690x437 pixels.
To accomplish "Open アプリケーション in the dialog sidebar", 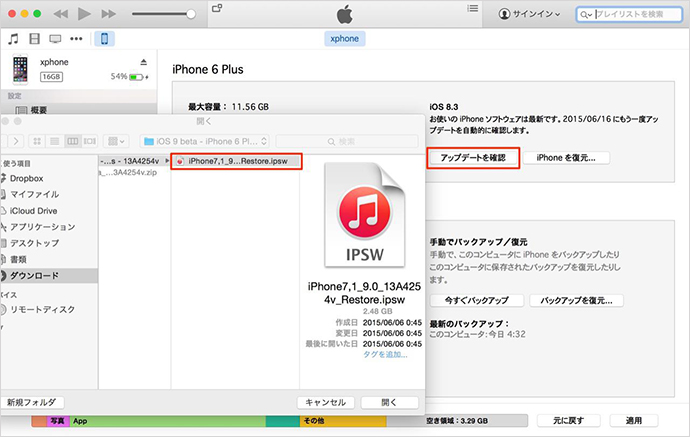I will 42,227.
